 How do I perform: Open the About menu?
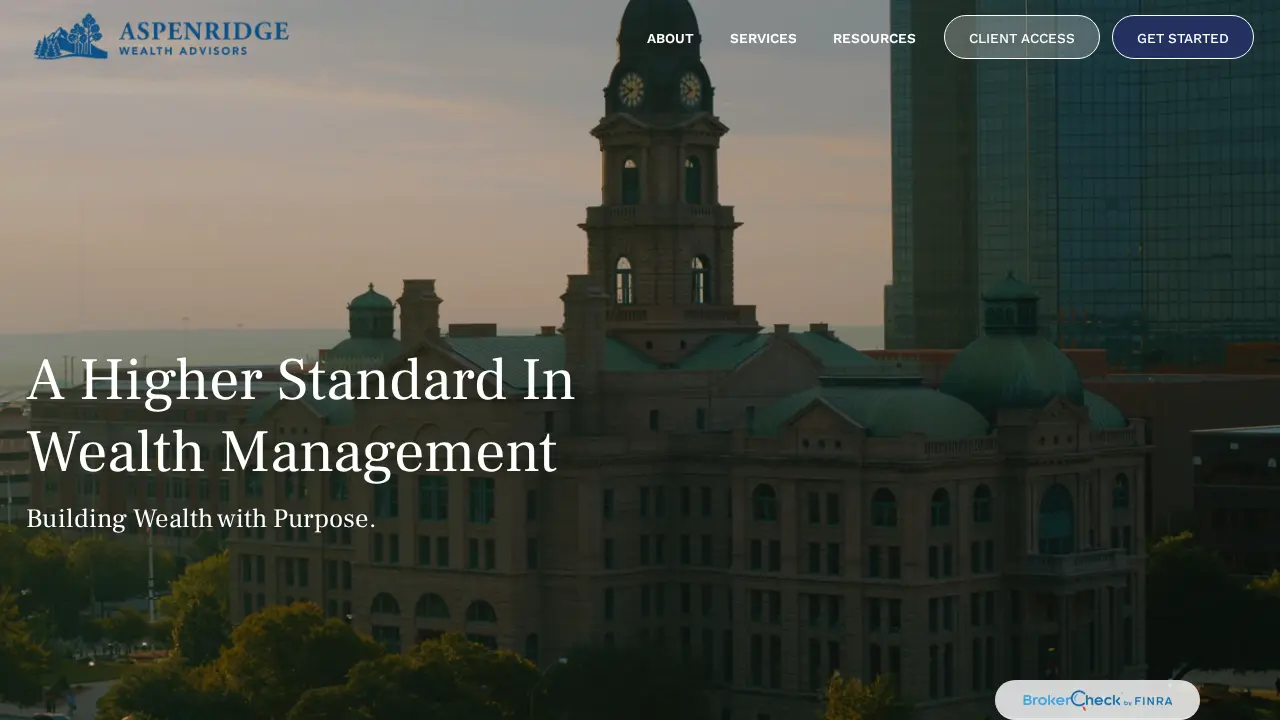[670, 38]
